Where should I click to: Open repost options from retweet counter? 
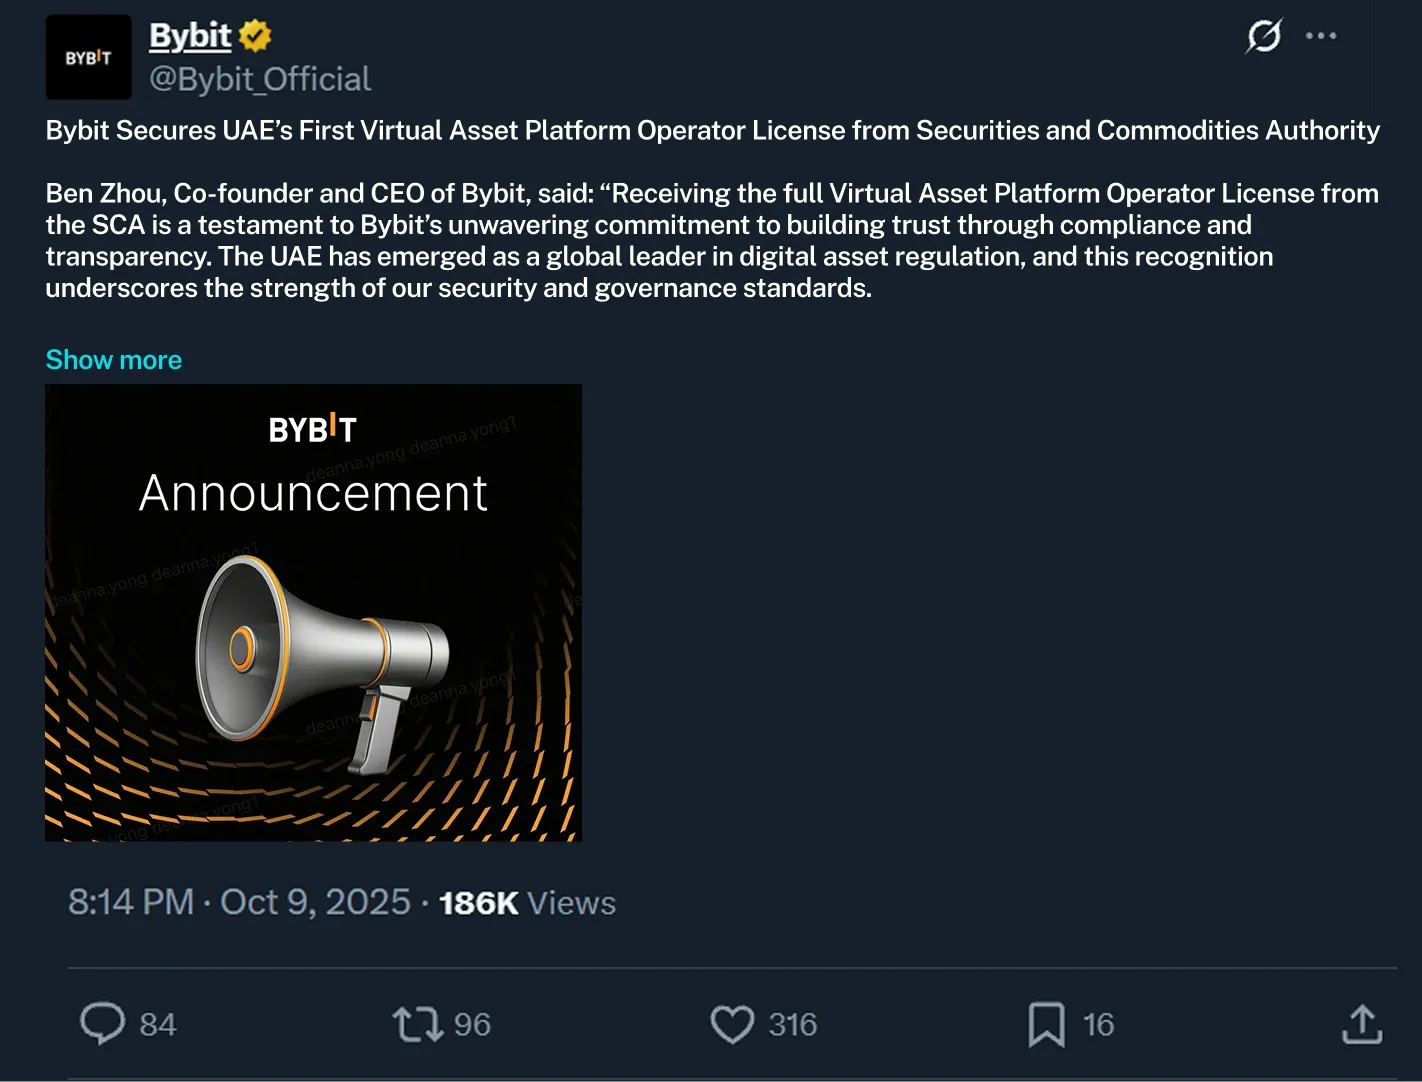[x=472, y=1024]
